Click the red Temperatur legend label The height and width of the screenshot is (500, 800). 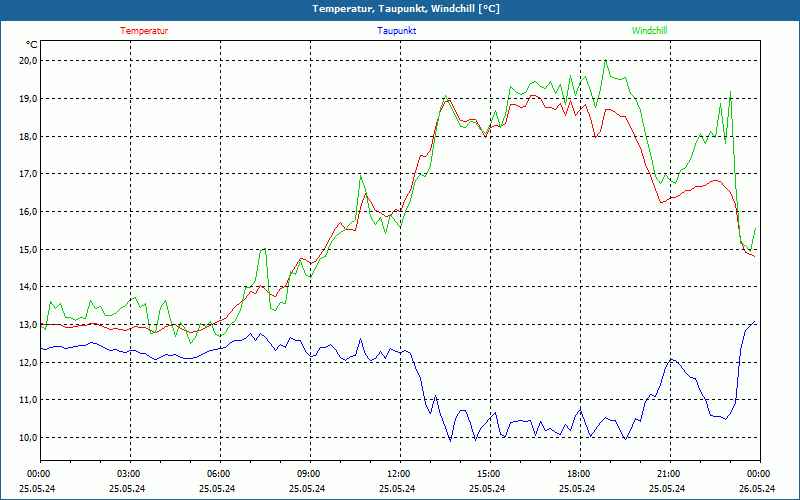[144, 31]
